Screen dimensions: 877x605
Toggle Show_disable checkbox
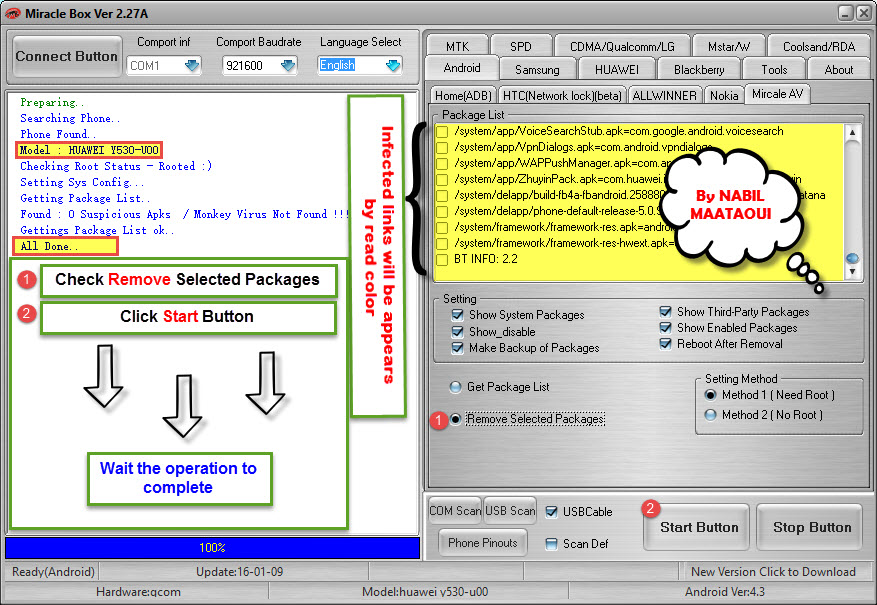click(x=458, y=332)
